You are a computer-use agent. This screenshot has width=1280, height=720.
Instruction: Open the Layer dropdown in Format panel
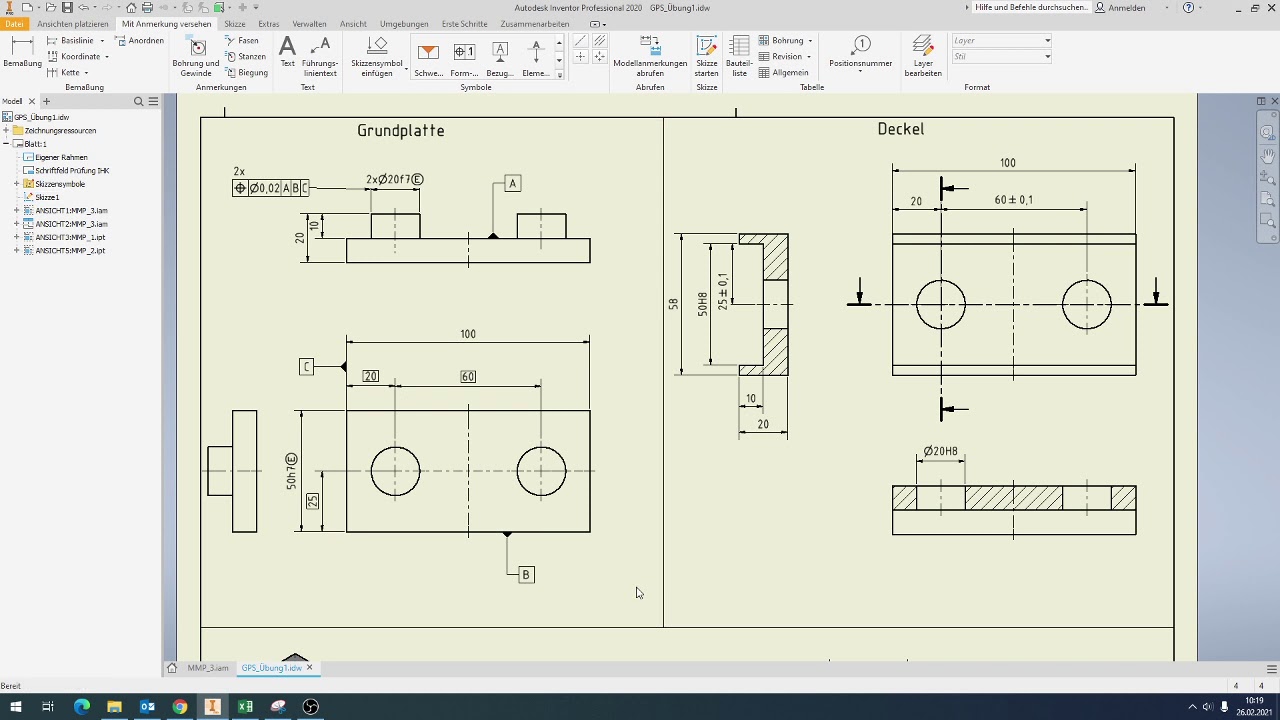click(x=1001, y=41)
